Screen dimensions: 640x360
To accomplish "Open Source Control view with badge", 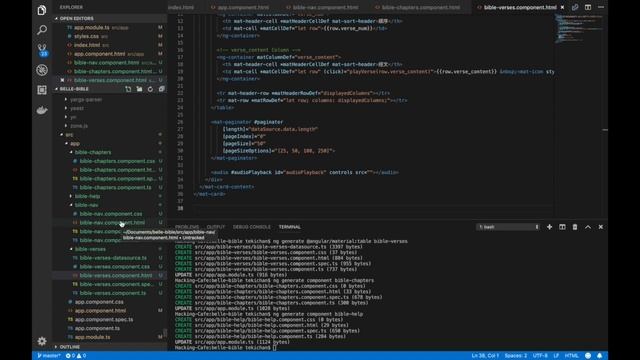I will click(x=42, y=50).
